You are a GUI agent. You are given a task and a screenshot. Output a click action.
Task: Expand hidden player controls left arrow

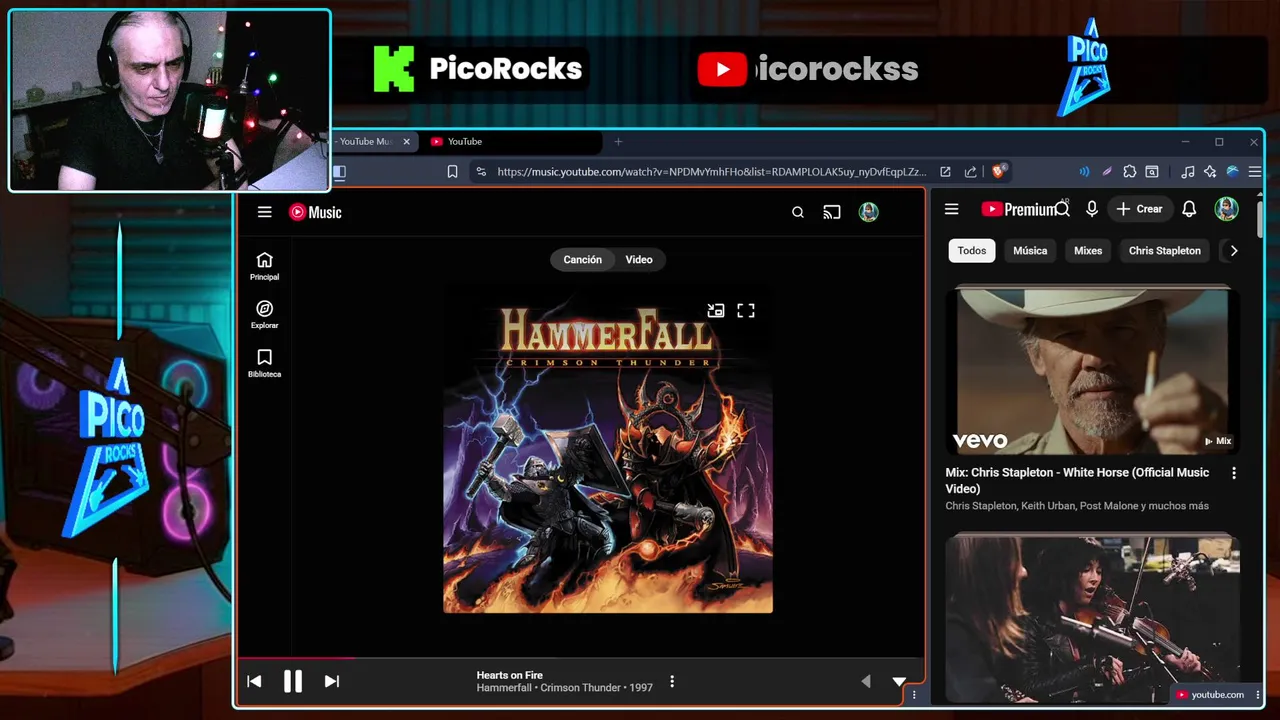point(866,681)
